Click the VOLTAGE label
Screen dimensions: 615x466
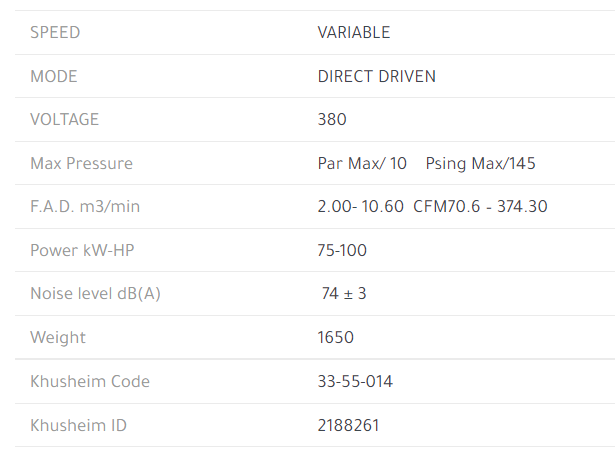tap(65, 120)
